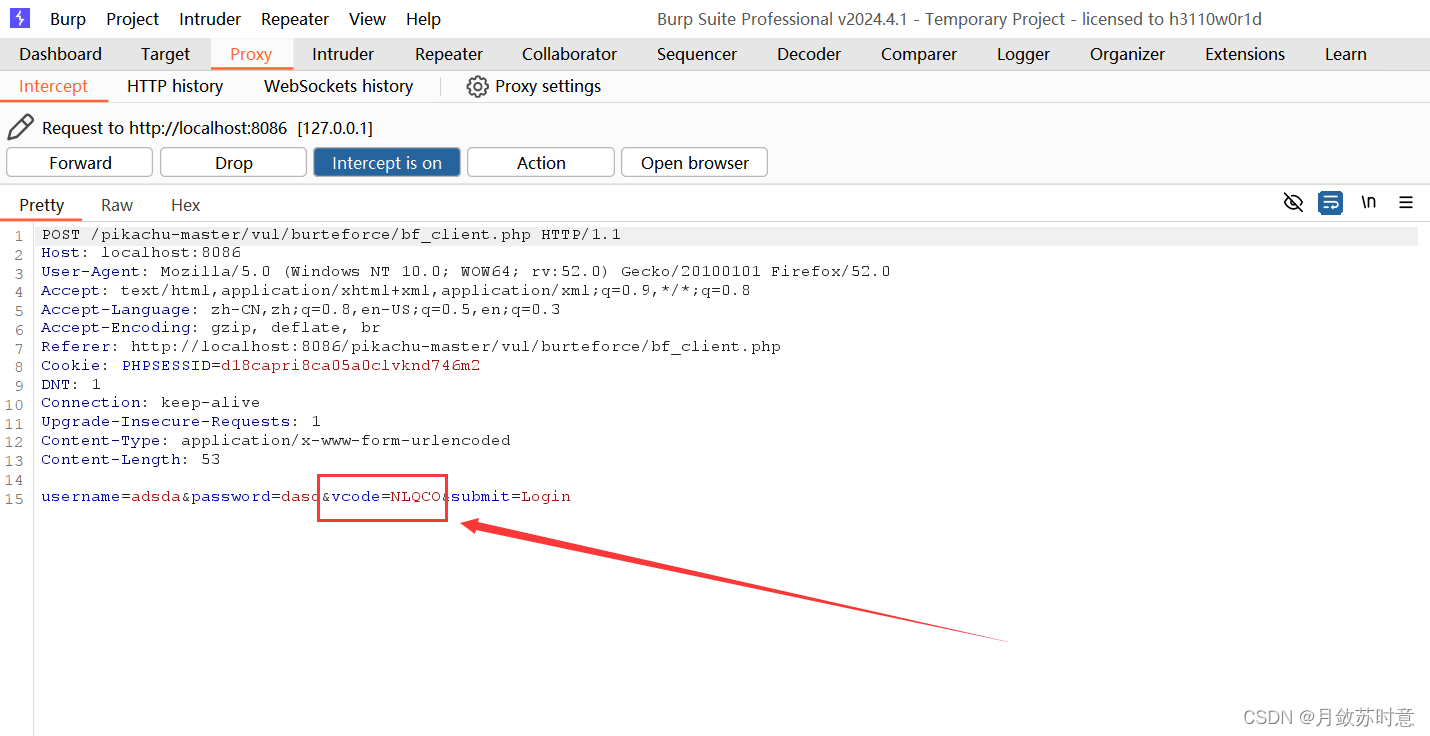Select the Raw view tab
Image resolution: width=1430 pixels, height=736 pixels.
point(117,205)
